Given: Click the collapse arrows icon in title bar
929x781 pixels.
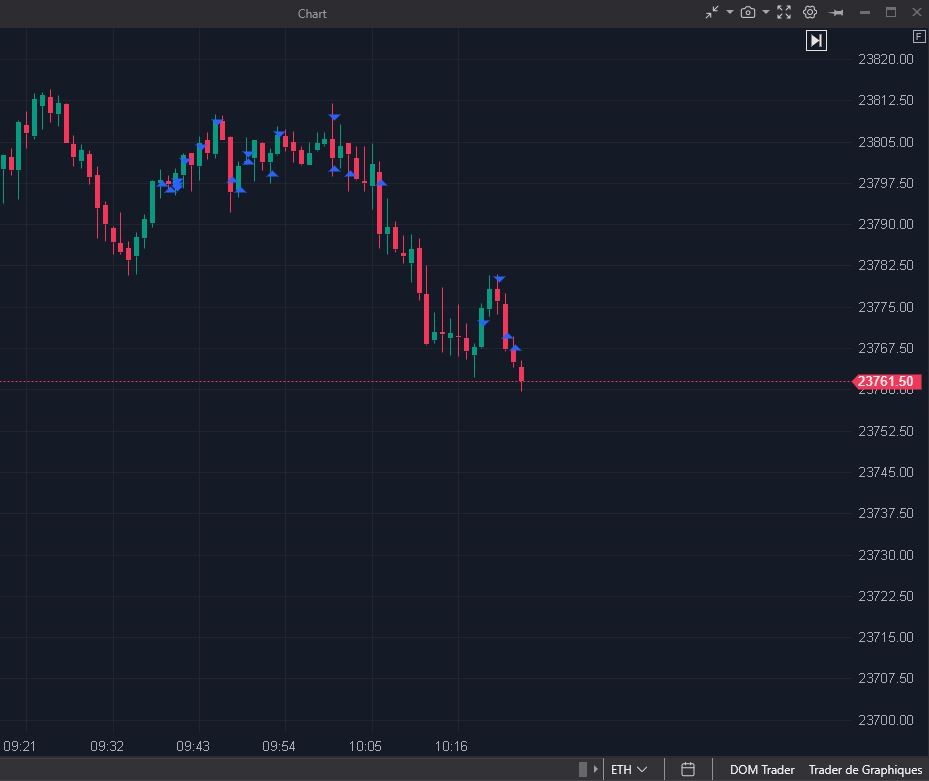Looking at the screenshot, I should (x=712, y=12).
